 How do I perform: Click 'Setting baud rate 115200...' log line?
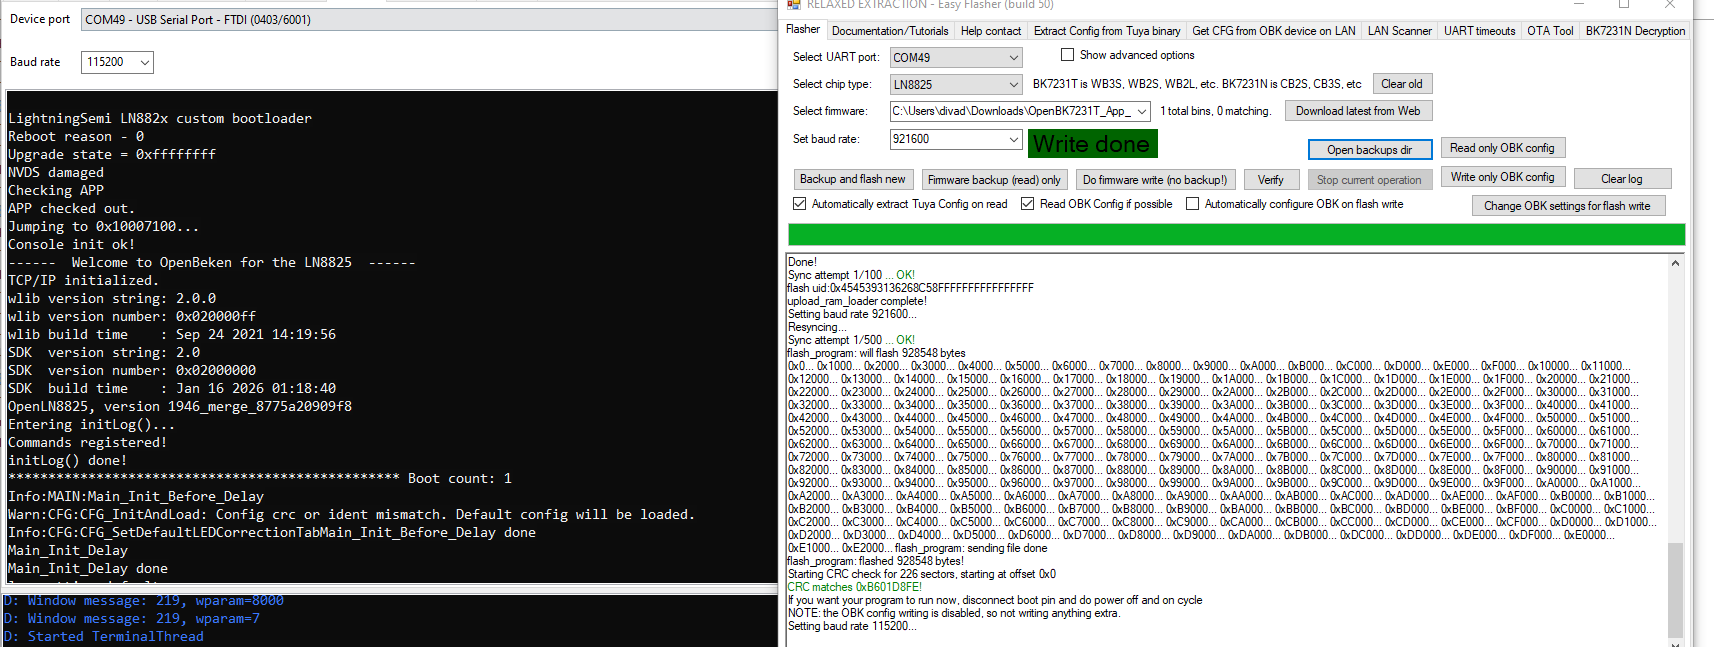pyautogui.click(x=851, y=626)
